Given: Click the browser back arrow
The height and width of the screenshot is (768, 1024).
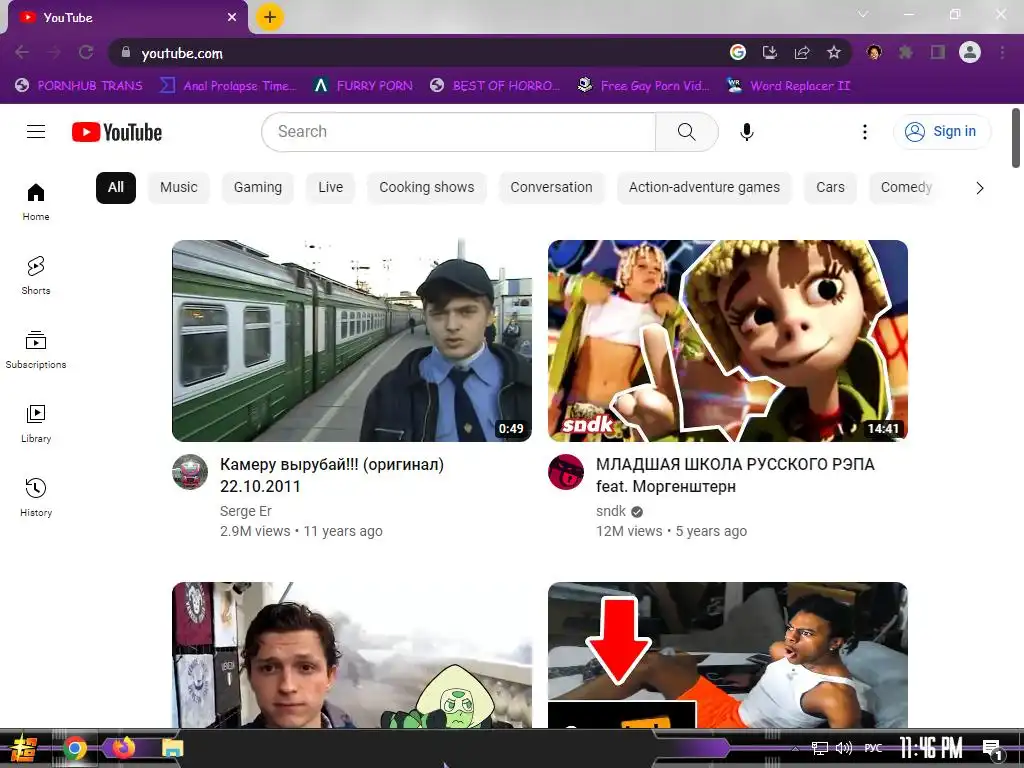Looking at the screenshot, I should coord(22,52).
